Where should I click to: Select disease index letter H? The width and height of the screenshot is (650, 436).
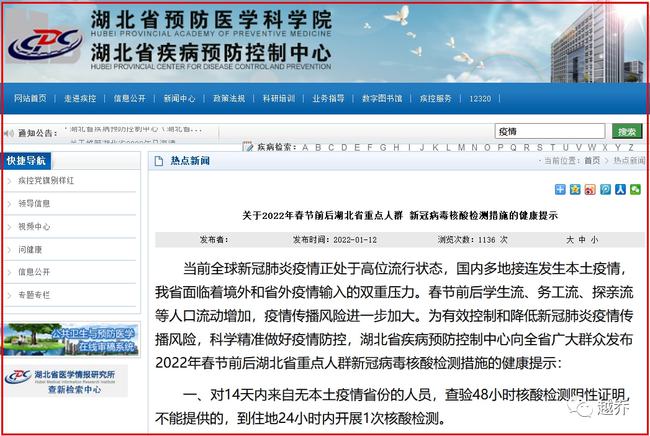coord(396,147)
